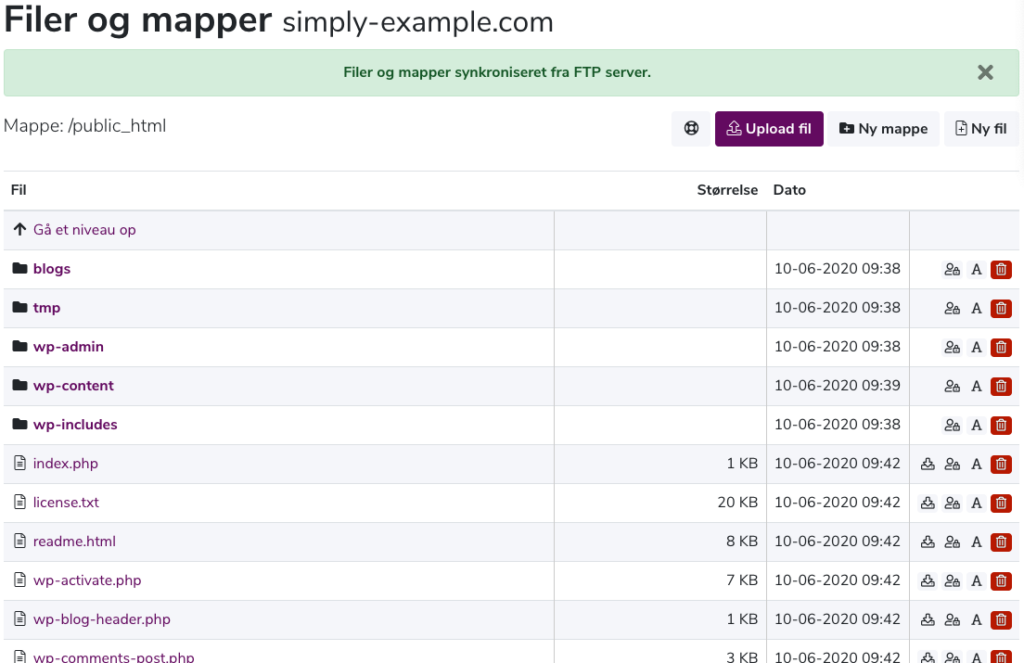This screenshot has height=663, width=1024.
Task: Open the wp-includes folder
Action: click(x=75, y=425)
